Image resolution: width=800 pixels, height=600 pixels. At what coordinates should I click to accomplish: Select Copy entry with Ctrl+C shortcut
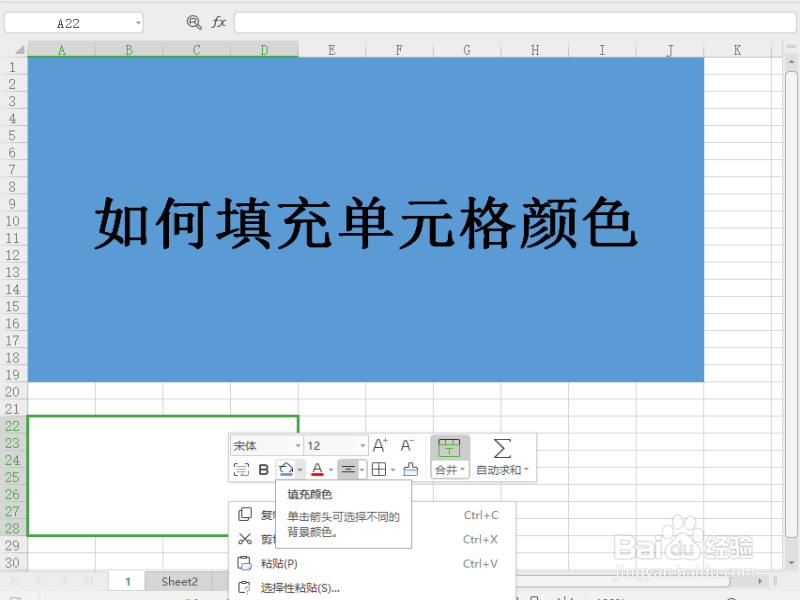pyautogui.click(x=372, y=515)
